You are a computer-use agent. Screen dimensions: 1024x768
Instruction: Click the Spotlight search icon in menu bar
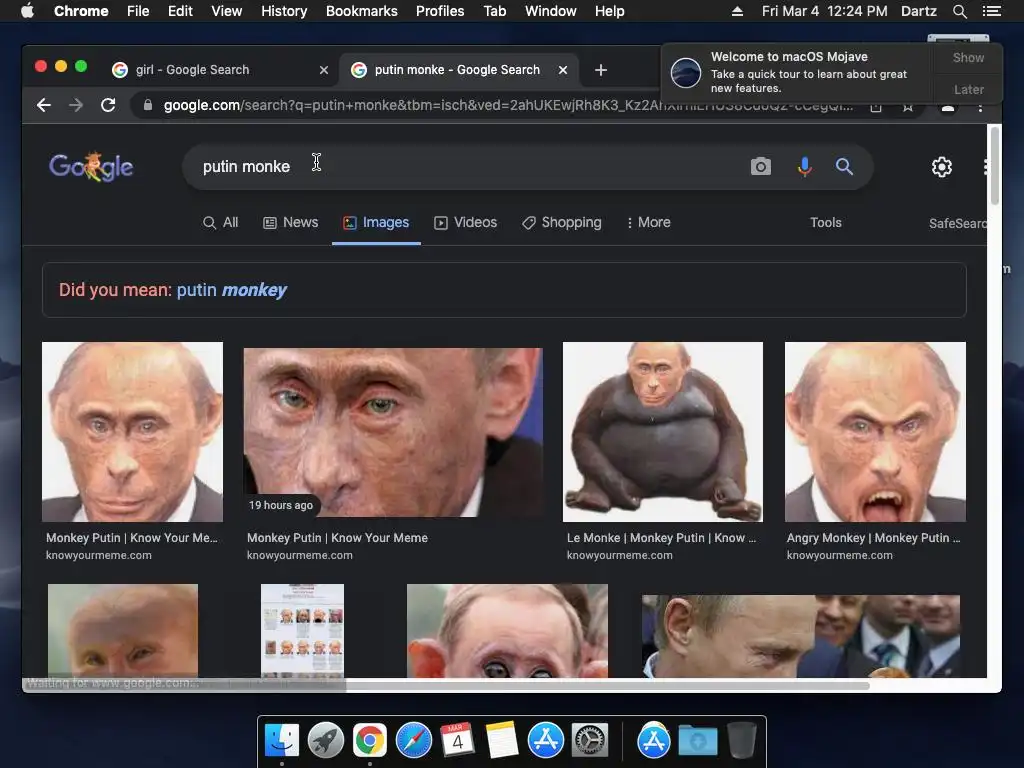coord(959,11)
